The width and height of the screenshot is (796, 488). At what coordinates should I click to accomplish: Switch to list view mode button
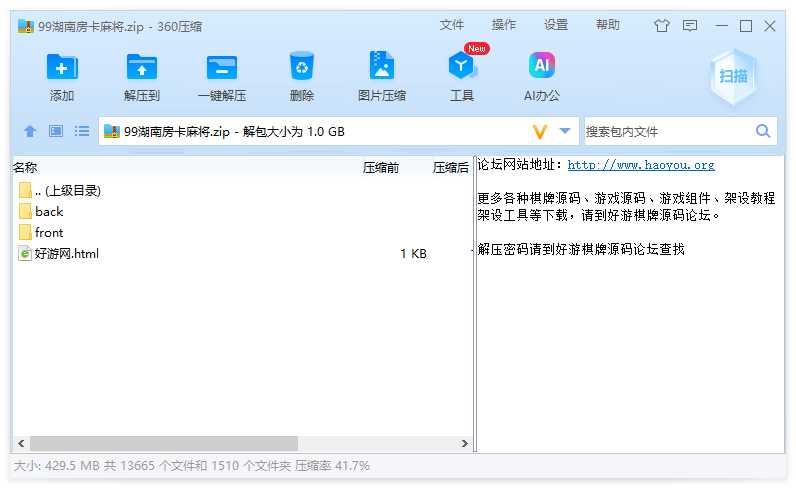point(82,131)
